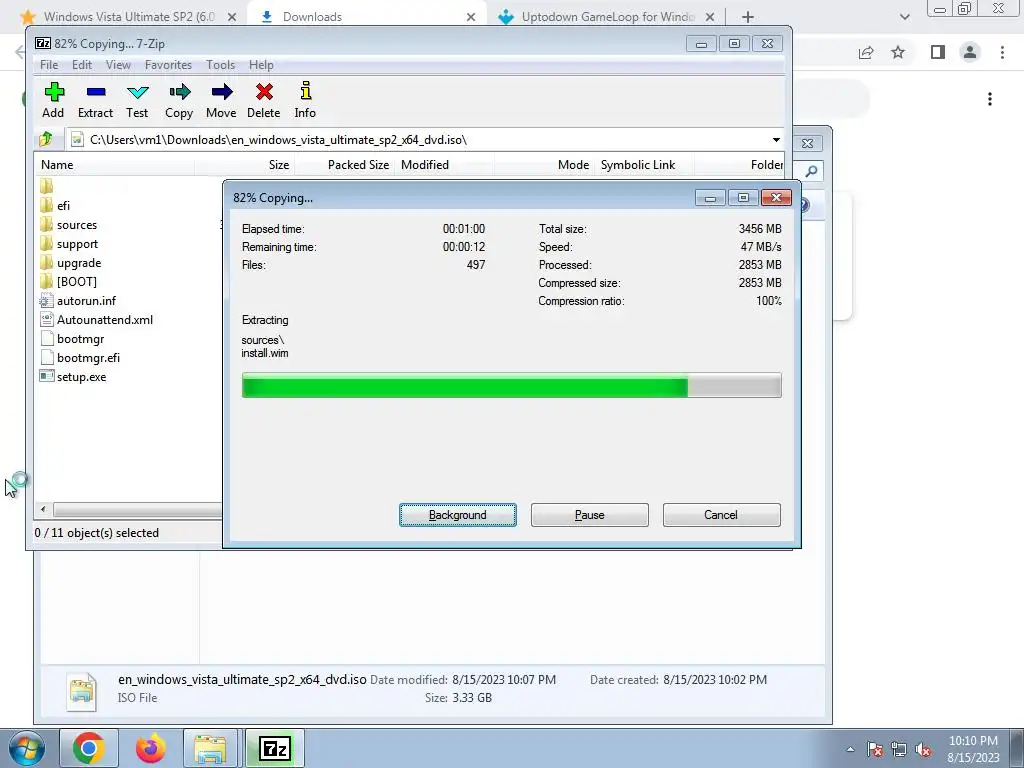Open the Edit menu
The width and height of the screenshot is (1024, 768).
pos(82,65)
